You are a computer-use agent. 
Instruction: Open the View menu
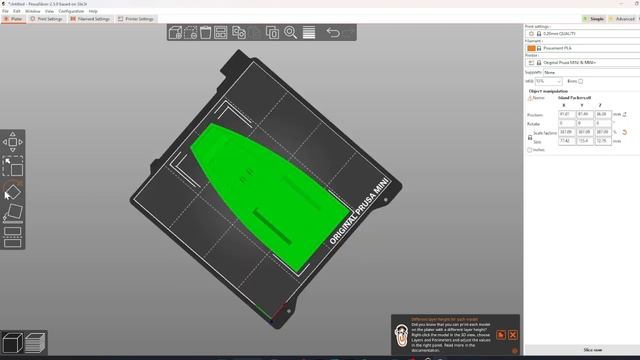pos(49,11)
